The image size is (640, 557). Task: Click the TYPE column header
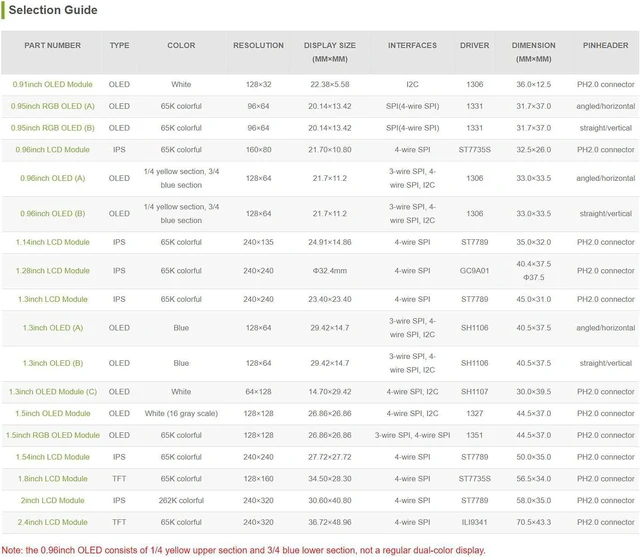[119, 45]
